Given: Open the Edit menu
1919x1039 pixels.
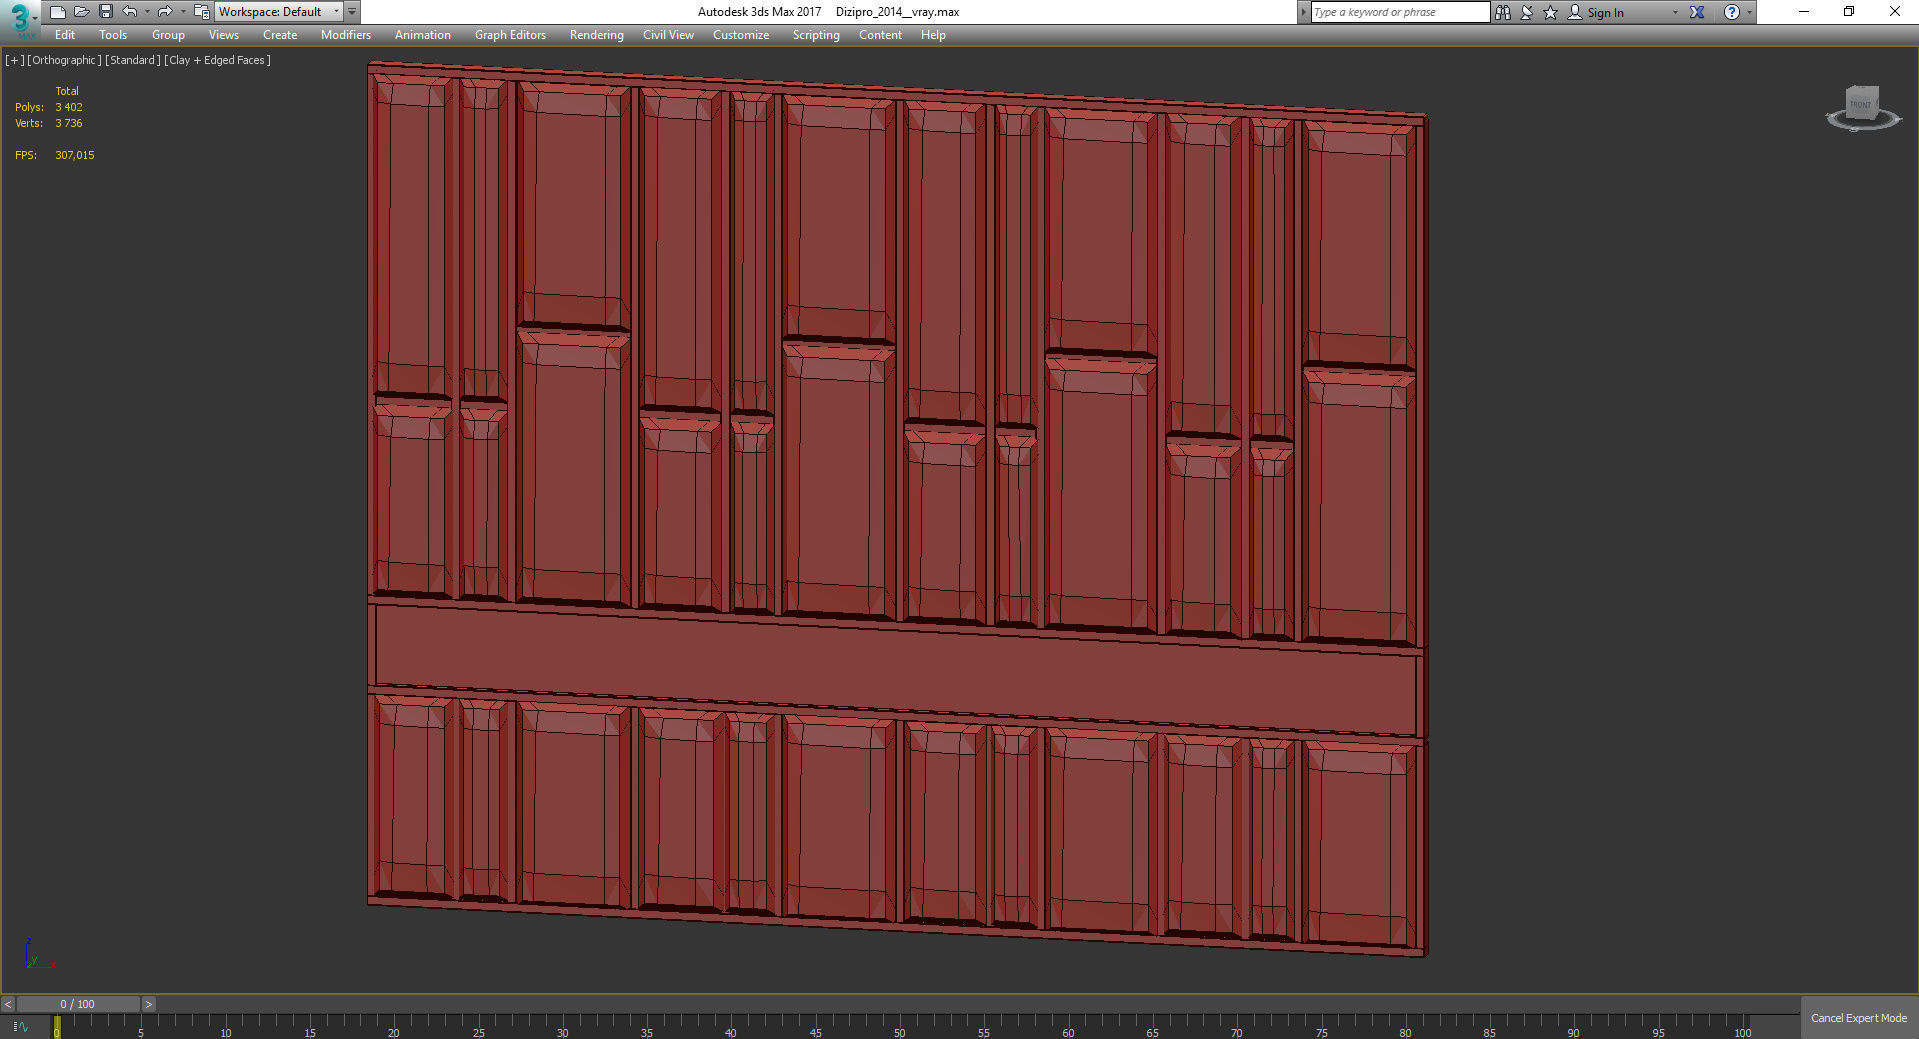Looking at the screenshot, I should click(65, 35).
